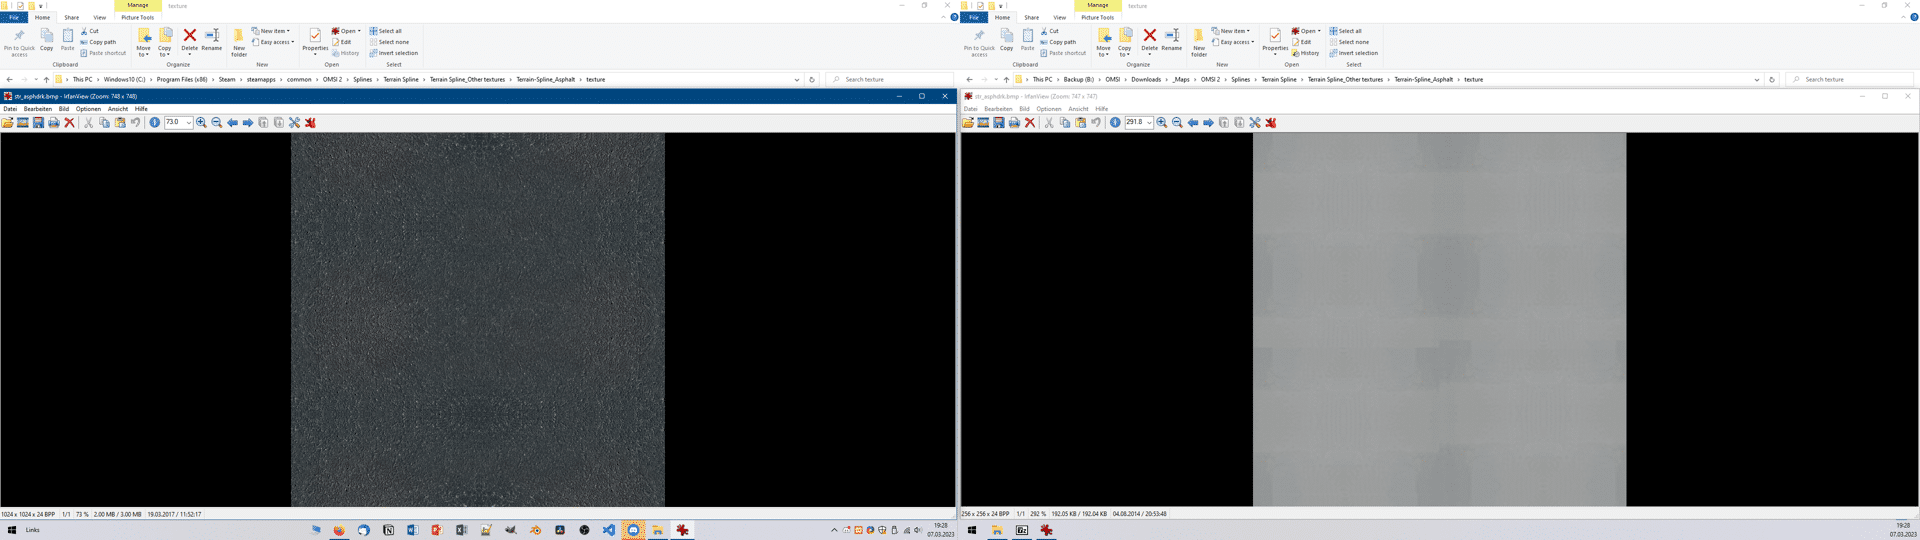This screenshot has height=540, width=1920.
Task: Click Invert selection in right Explorer ribbon
Action: [1357, 53]
